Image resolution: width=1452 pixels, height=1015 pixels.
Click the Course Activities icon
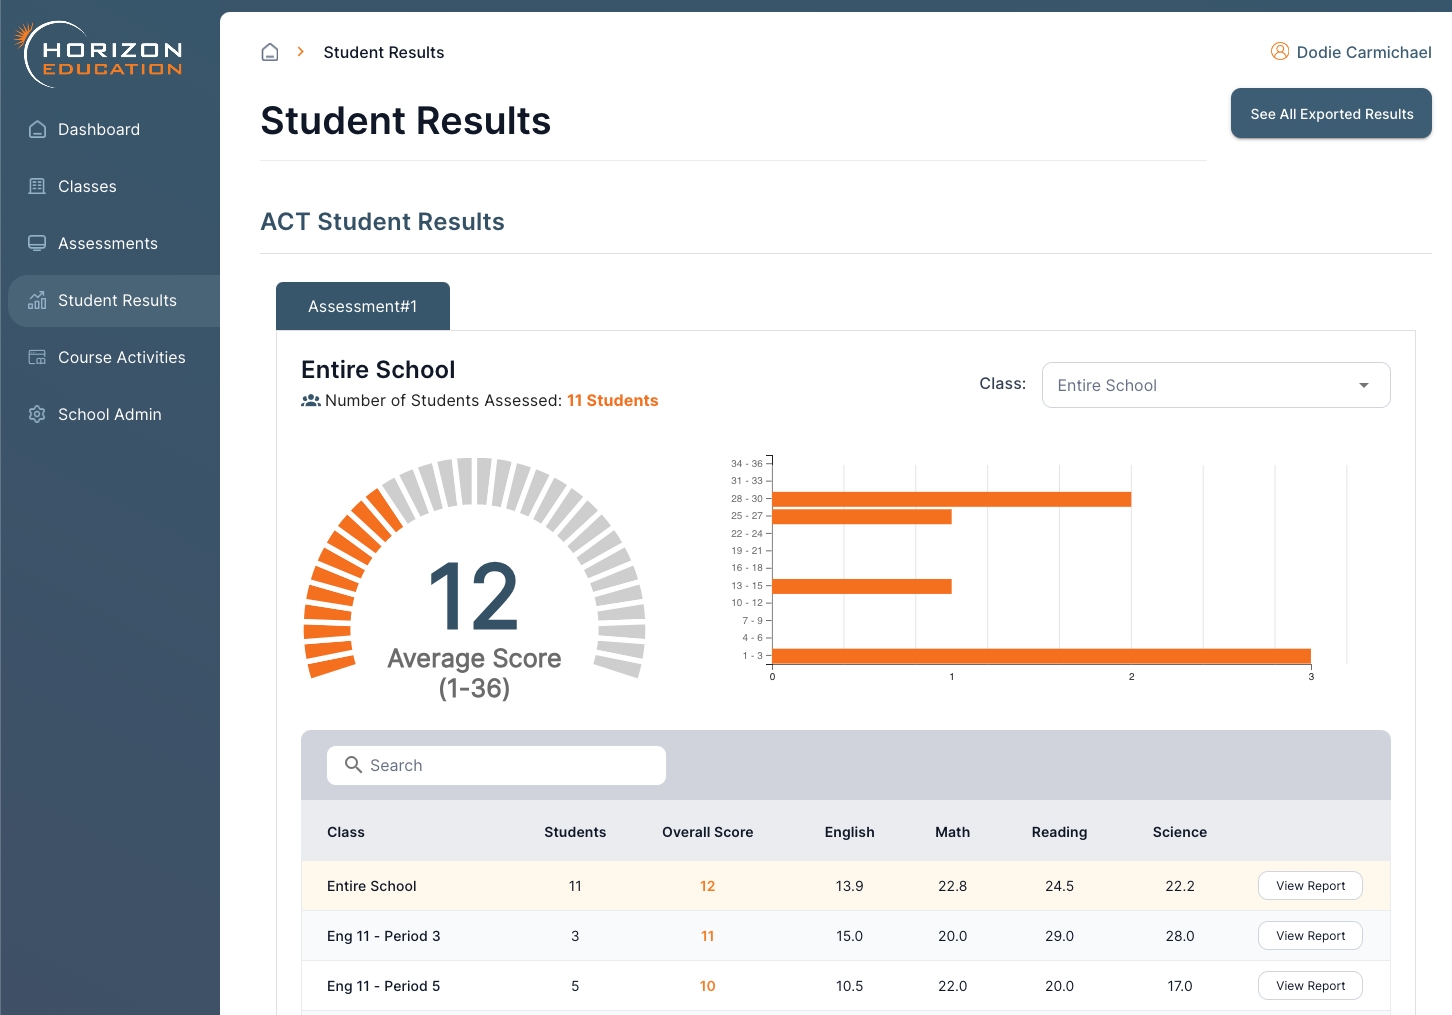[37, 357]
